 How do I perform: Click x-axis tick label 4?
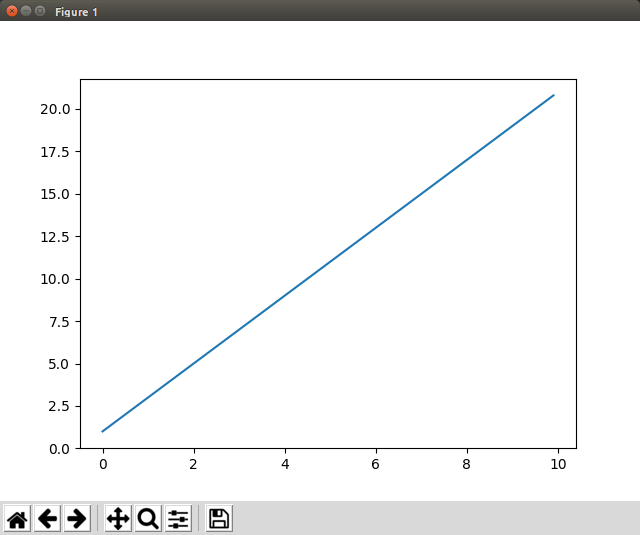(285, 464)
